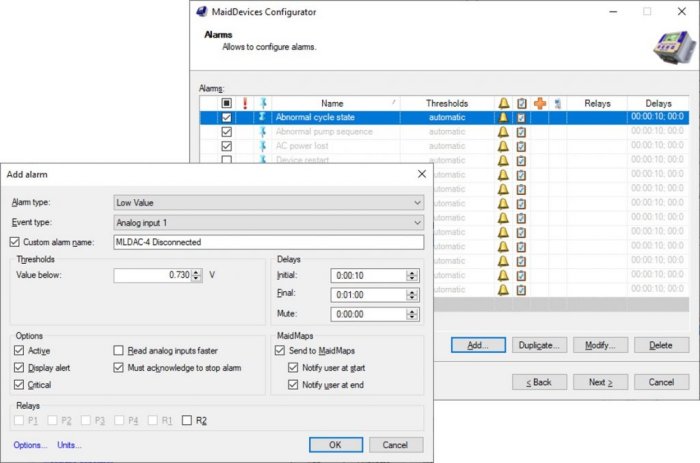Click the blue pin column header icon
This screenshot has height=463, width=700.
[x=264, y=103]
